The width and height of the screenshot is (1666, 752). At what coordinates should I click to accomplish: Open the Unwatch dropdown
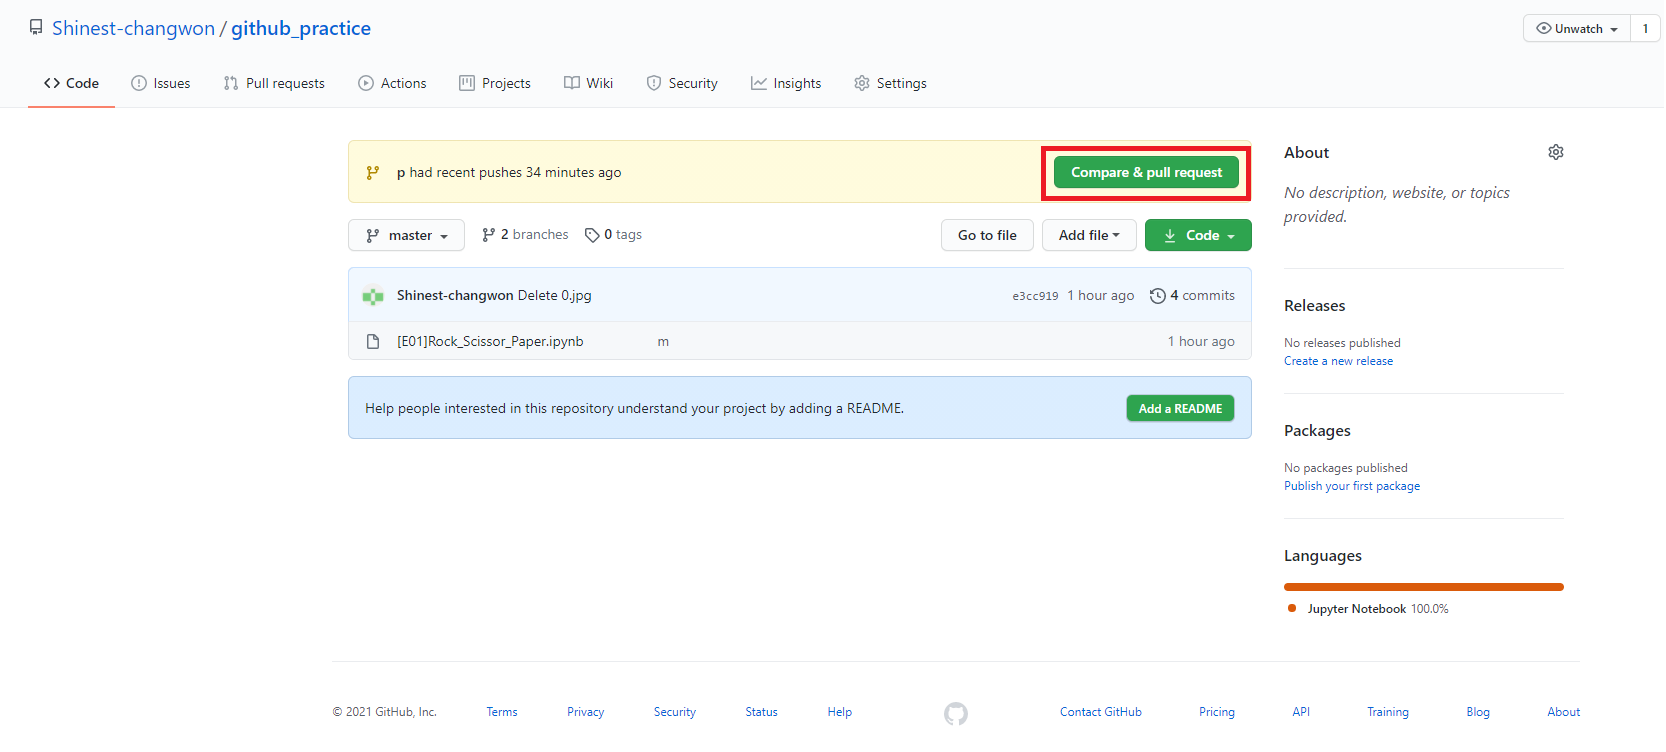pos(1577,28)
